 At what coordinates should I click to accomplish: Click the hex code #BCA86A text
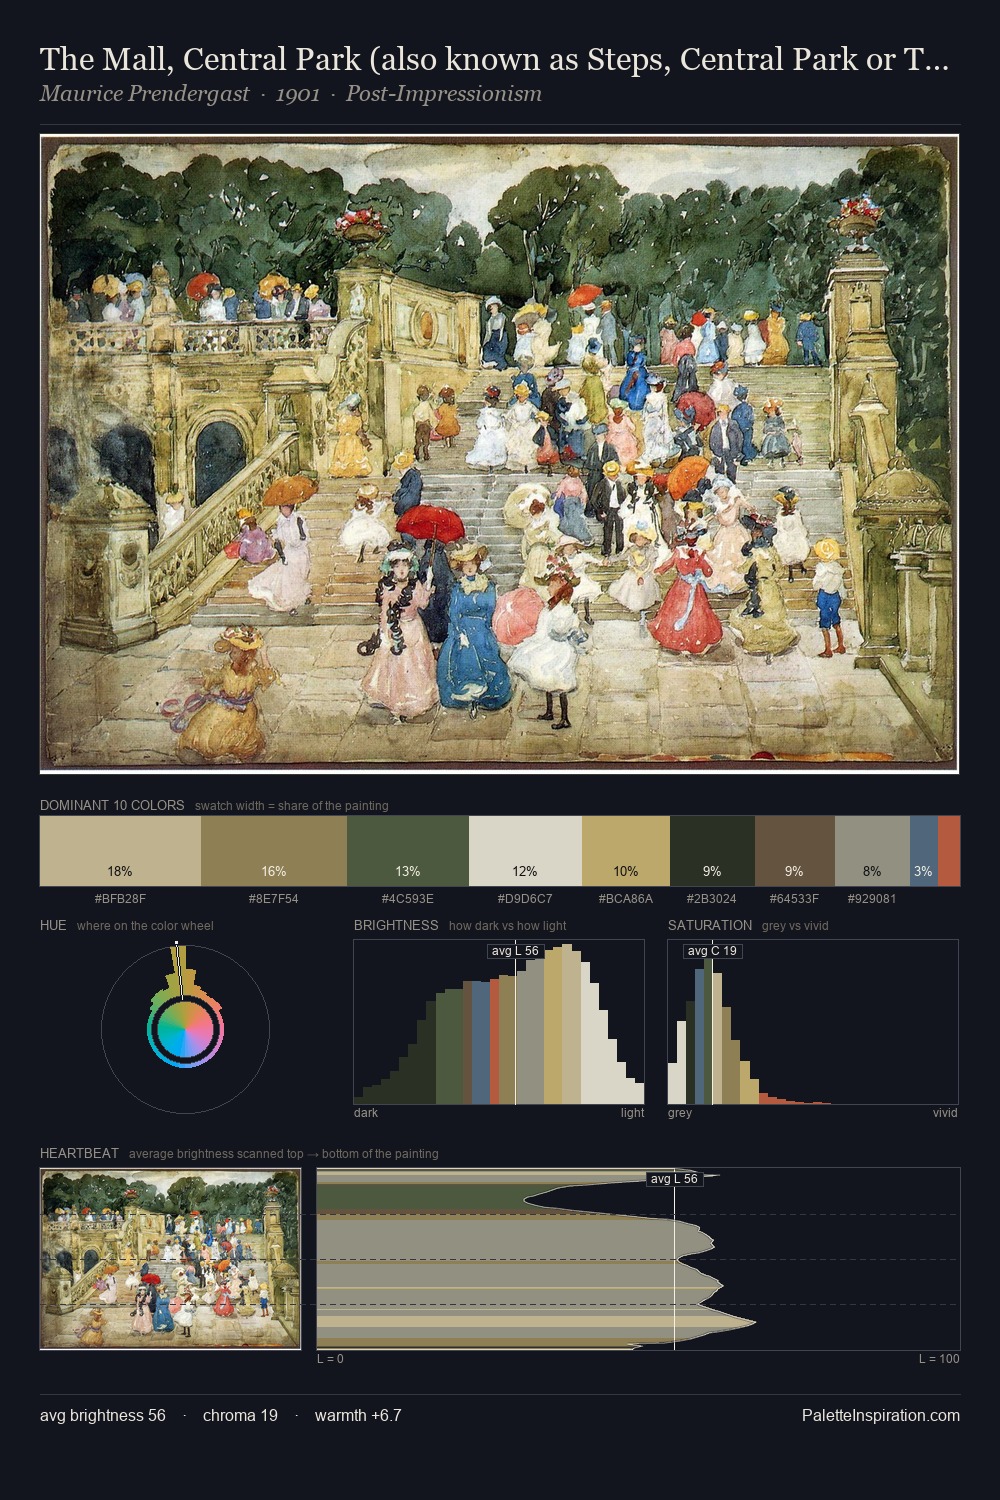point(626,898)
